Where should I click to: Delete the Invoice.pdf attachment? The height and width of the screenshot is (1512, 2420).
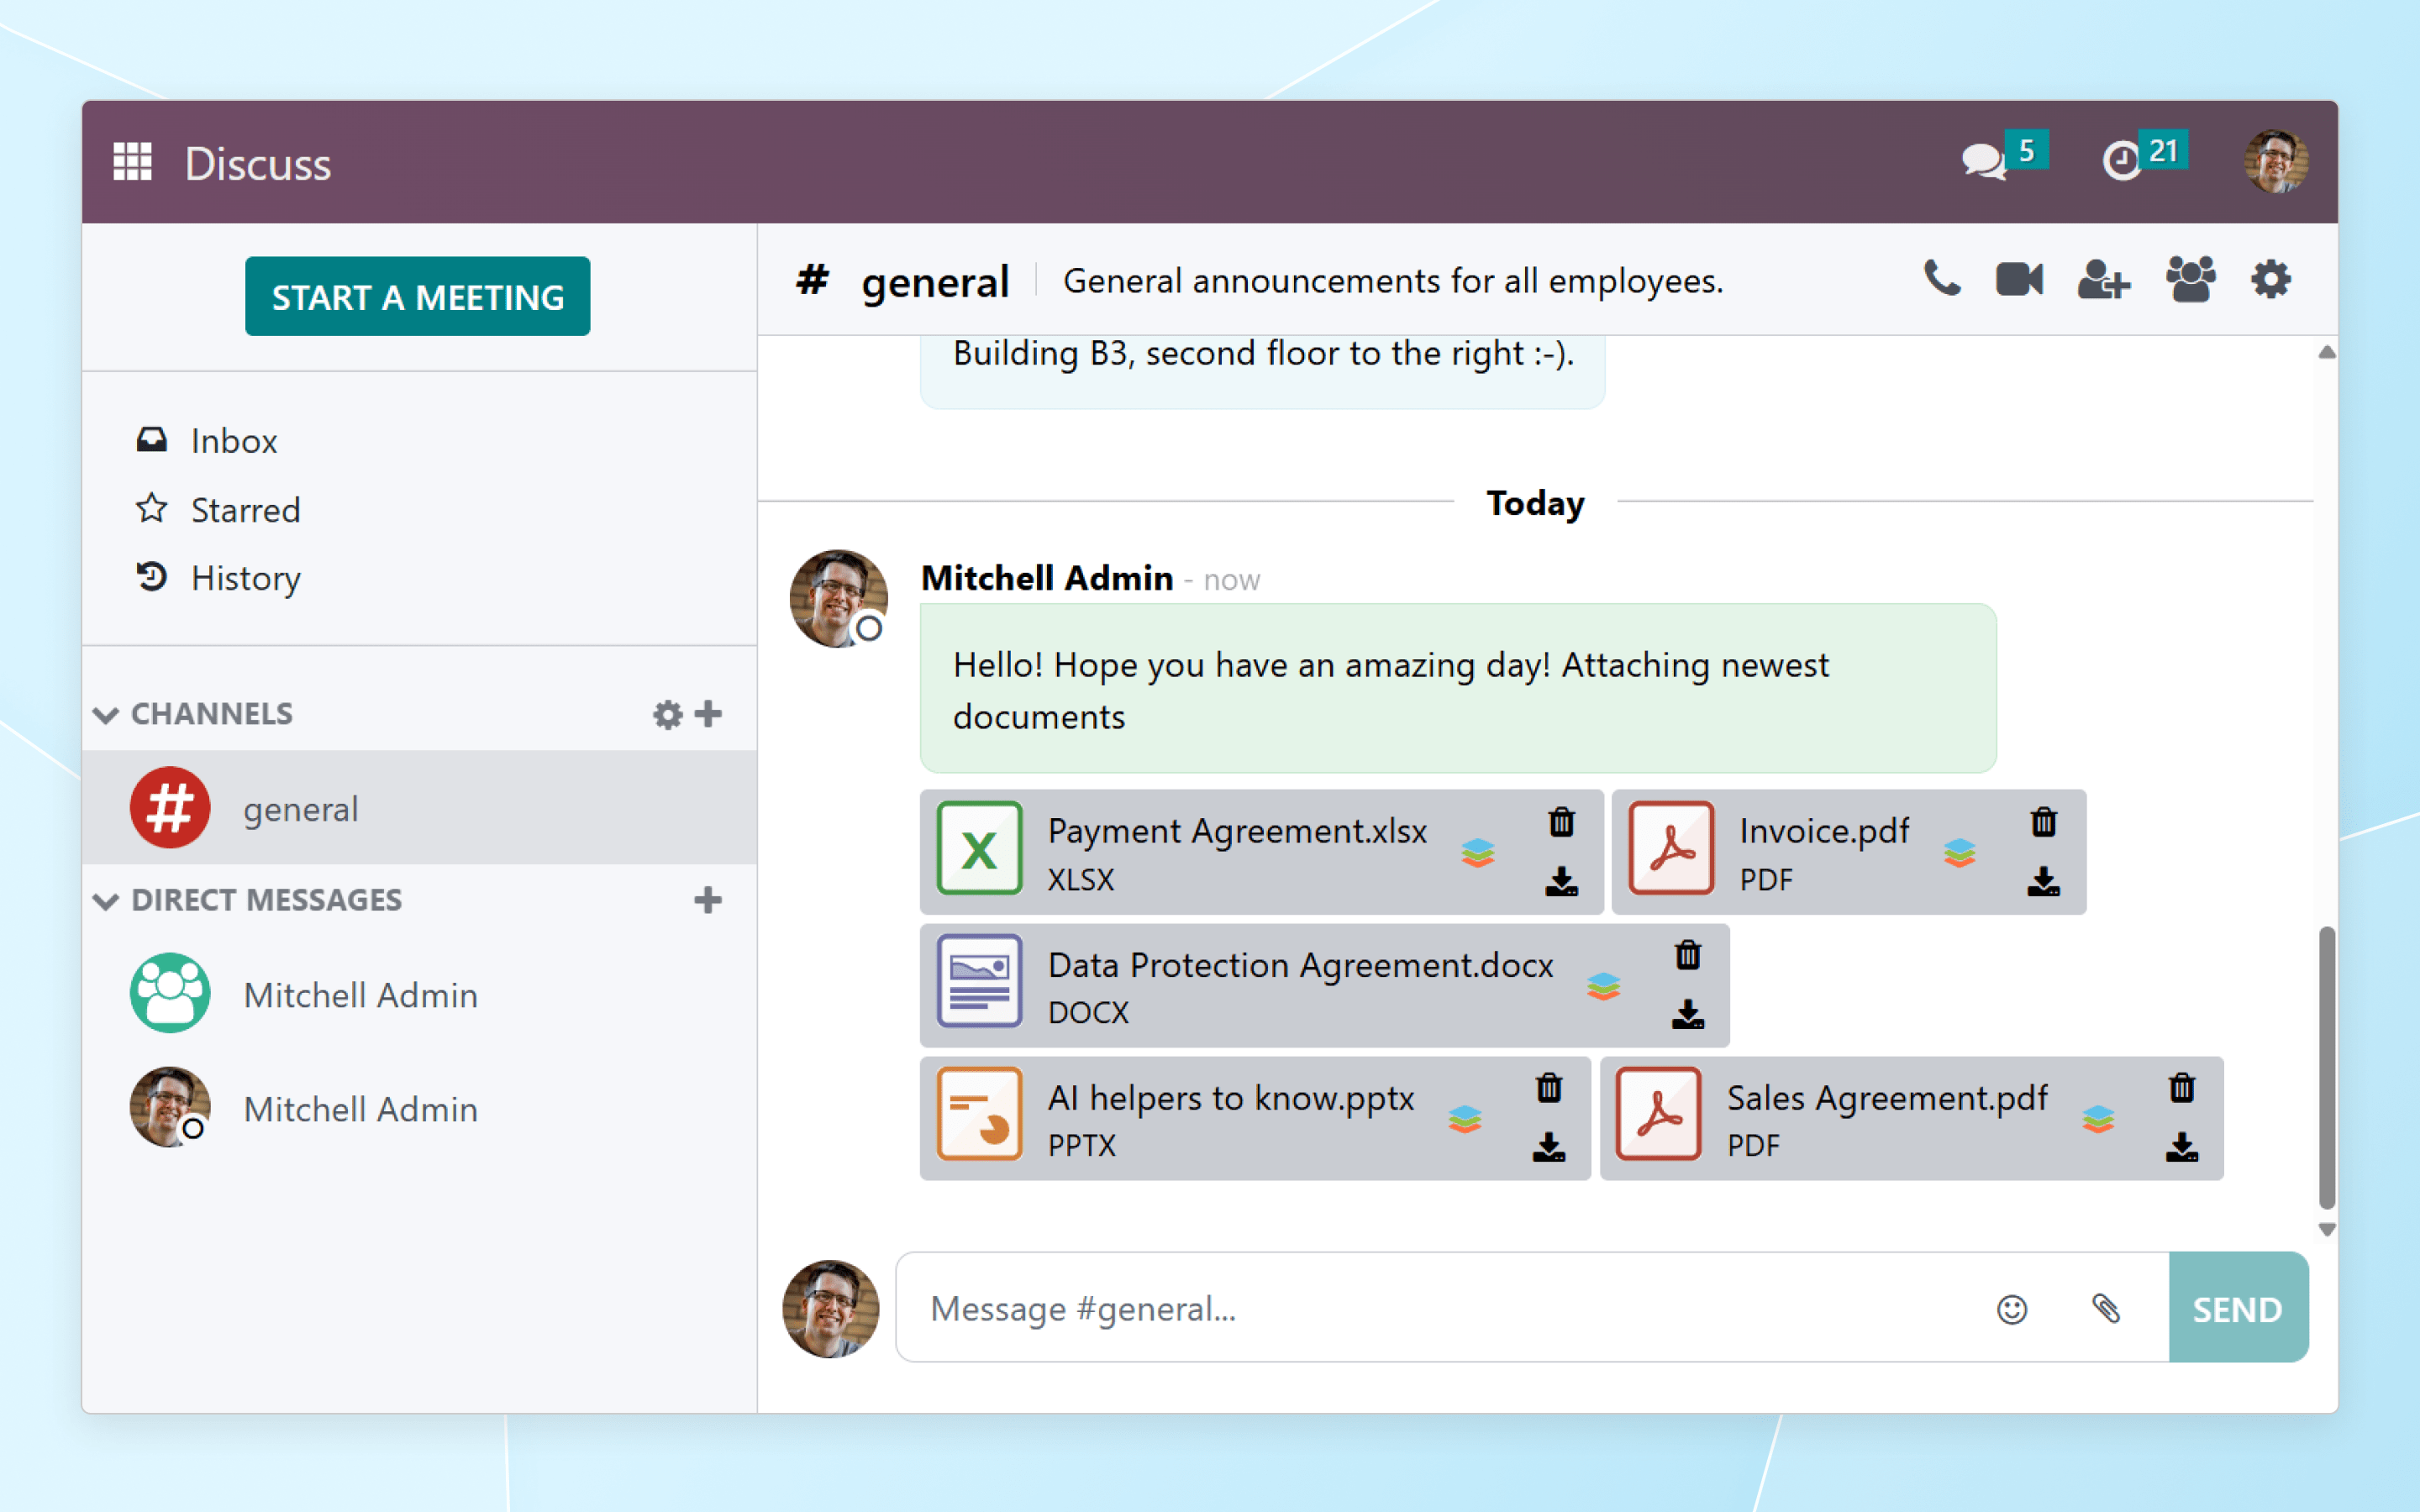[2043, 822]
